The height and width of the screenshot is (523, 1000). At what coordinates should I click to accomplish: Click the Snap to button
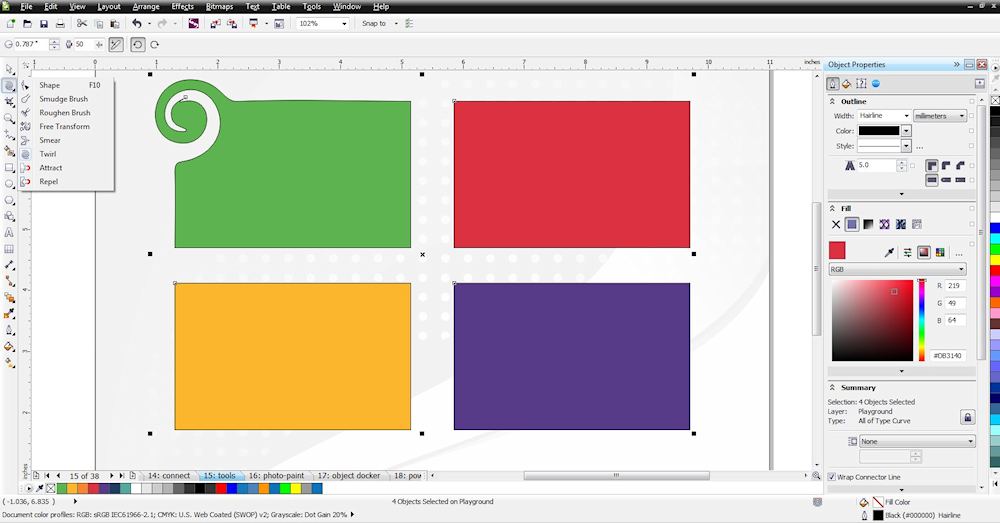[379, 23]
